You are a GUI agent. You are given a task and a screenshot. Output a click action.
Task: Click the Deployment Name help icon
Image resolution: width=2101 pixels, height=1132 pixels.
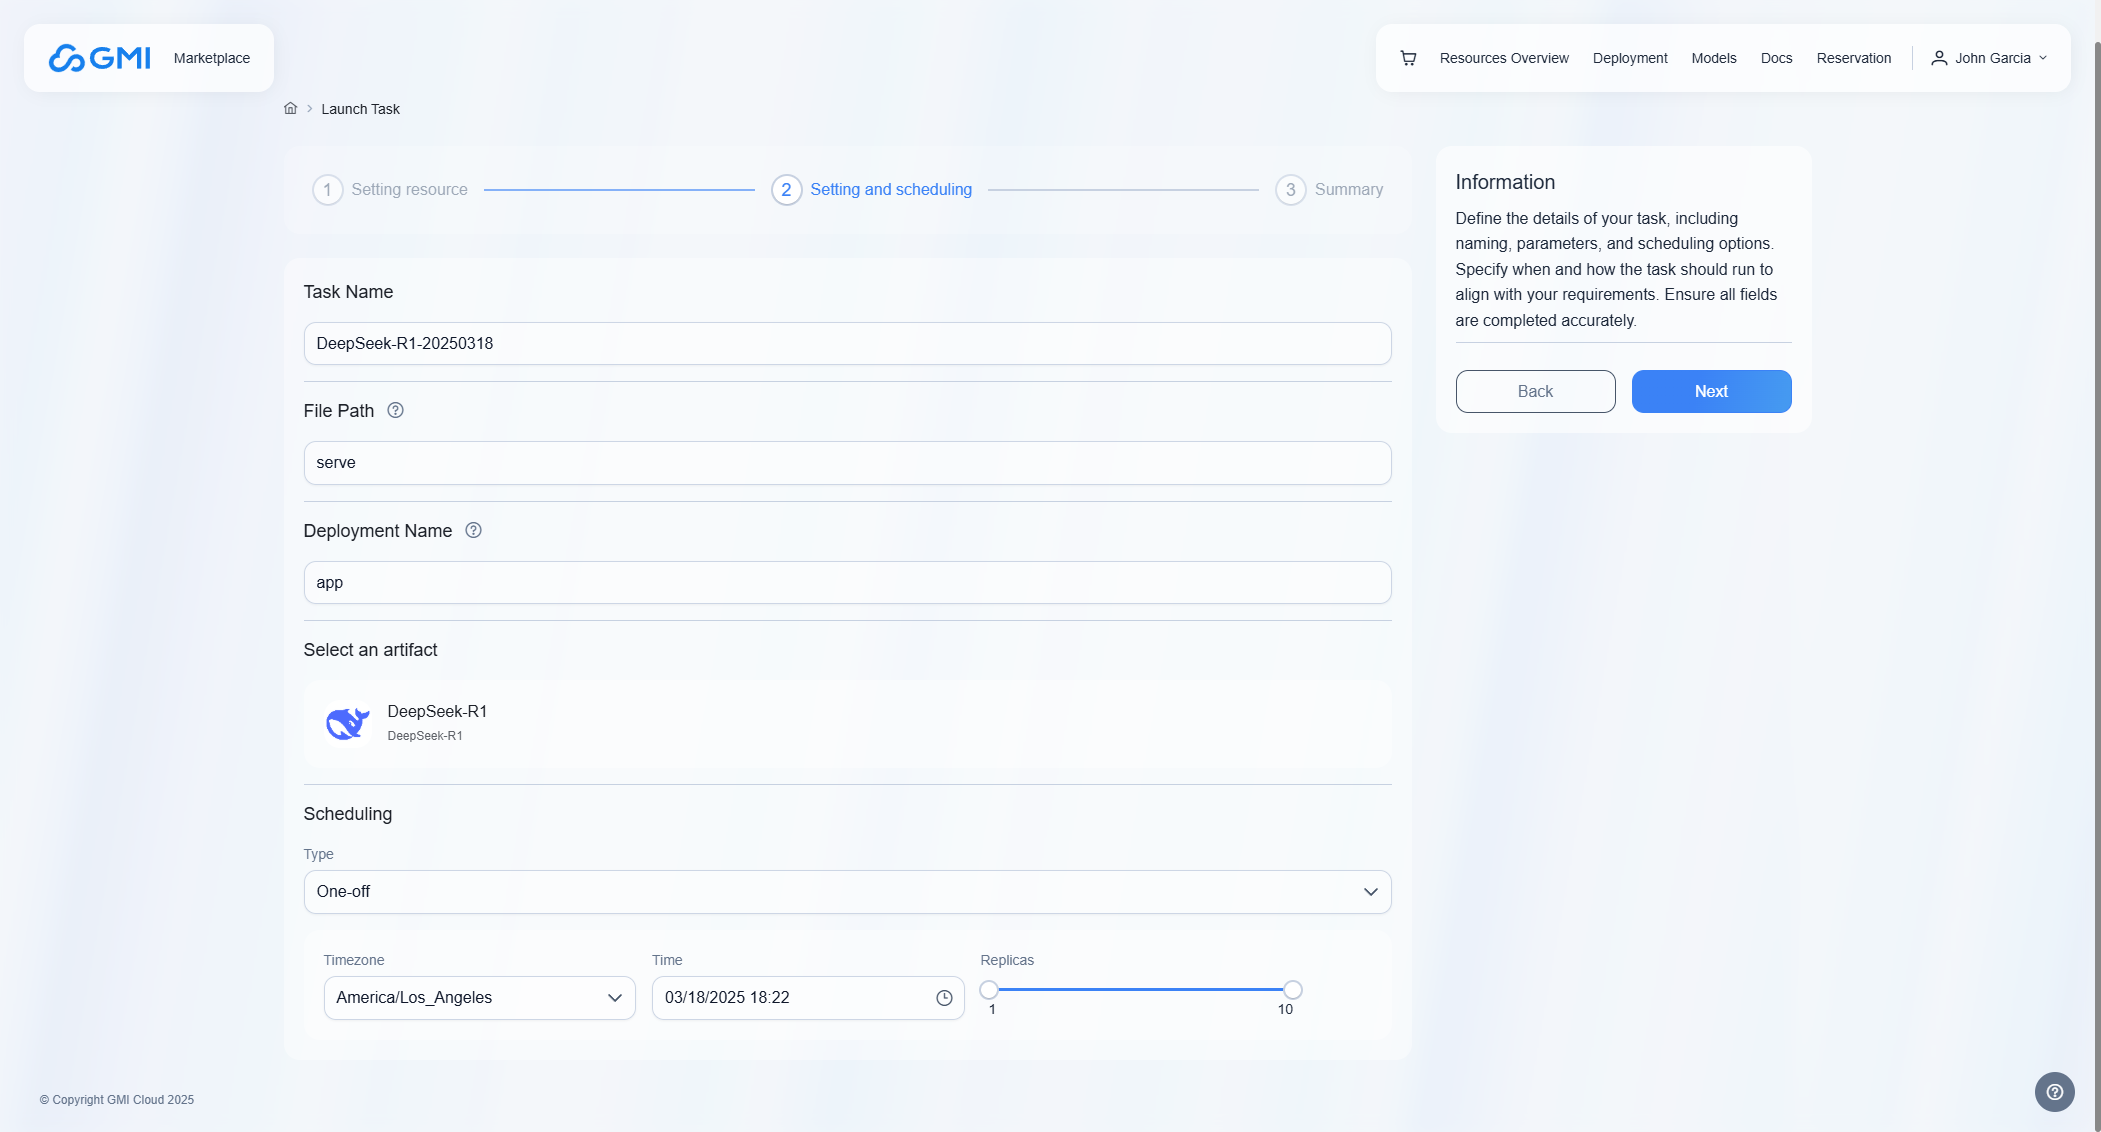(474, 530)
